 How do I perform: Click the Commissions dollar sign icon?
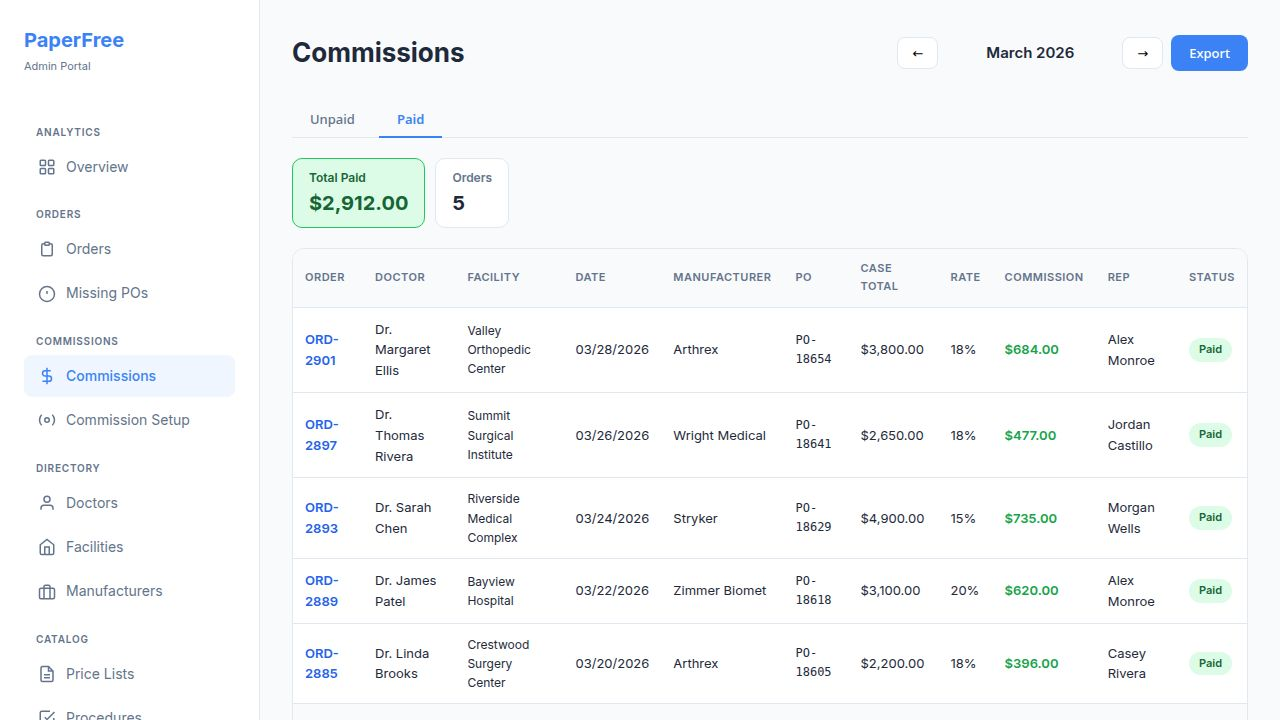(x=47, y=376)
